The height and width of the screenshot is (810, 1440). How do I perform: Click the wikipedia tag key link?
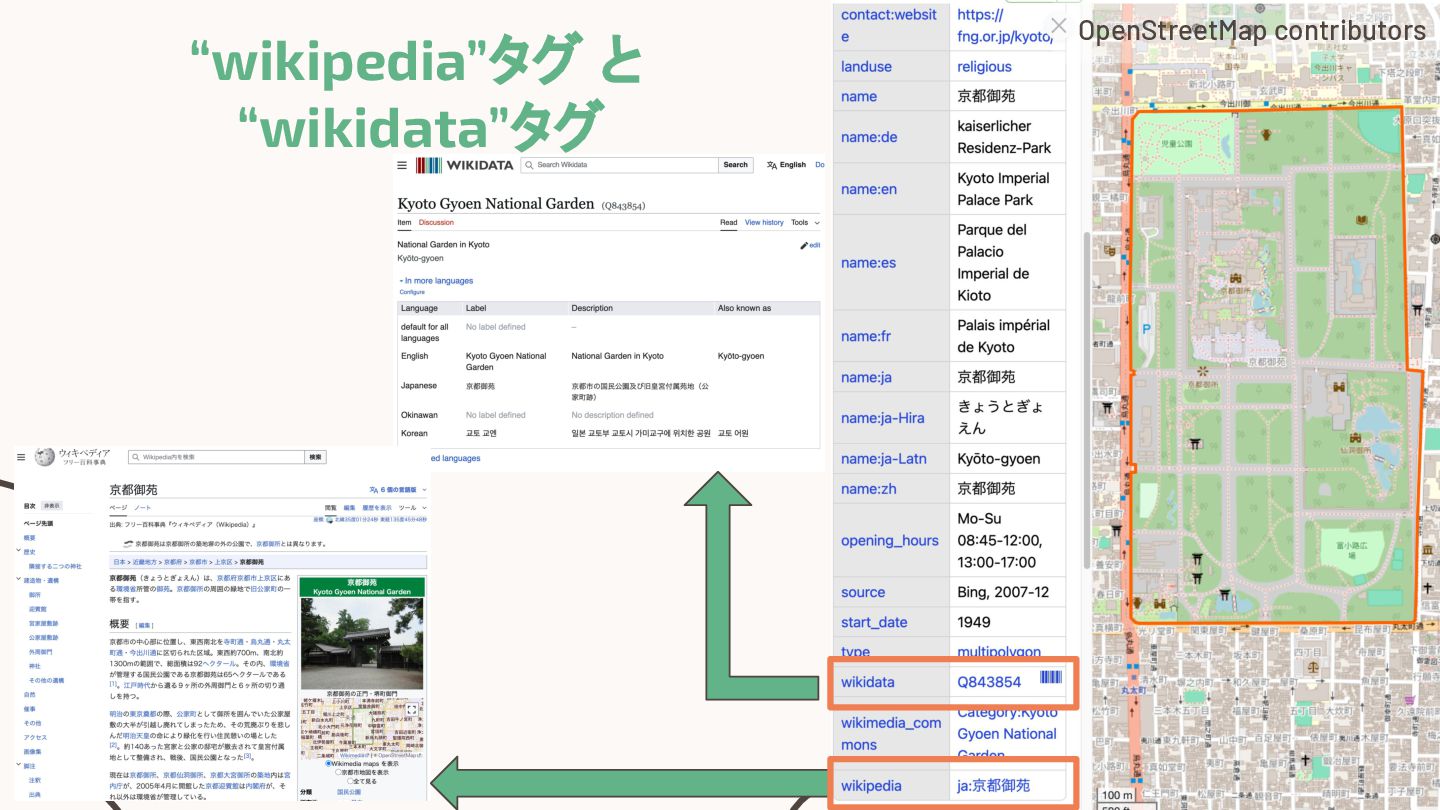pos(871,785)
